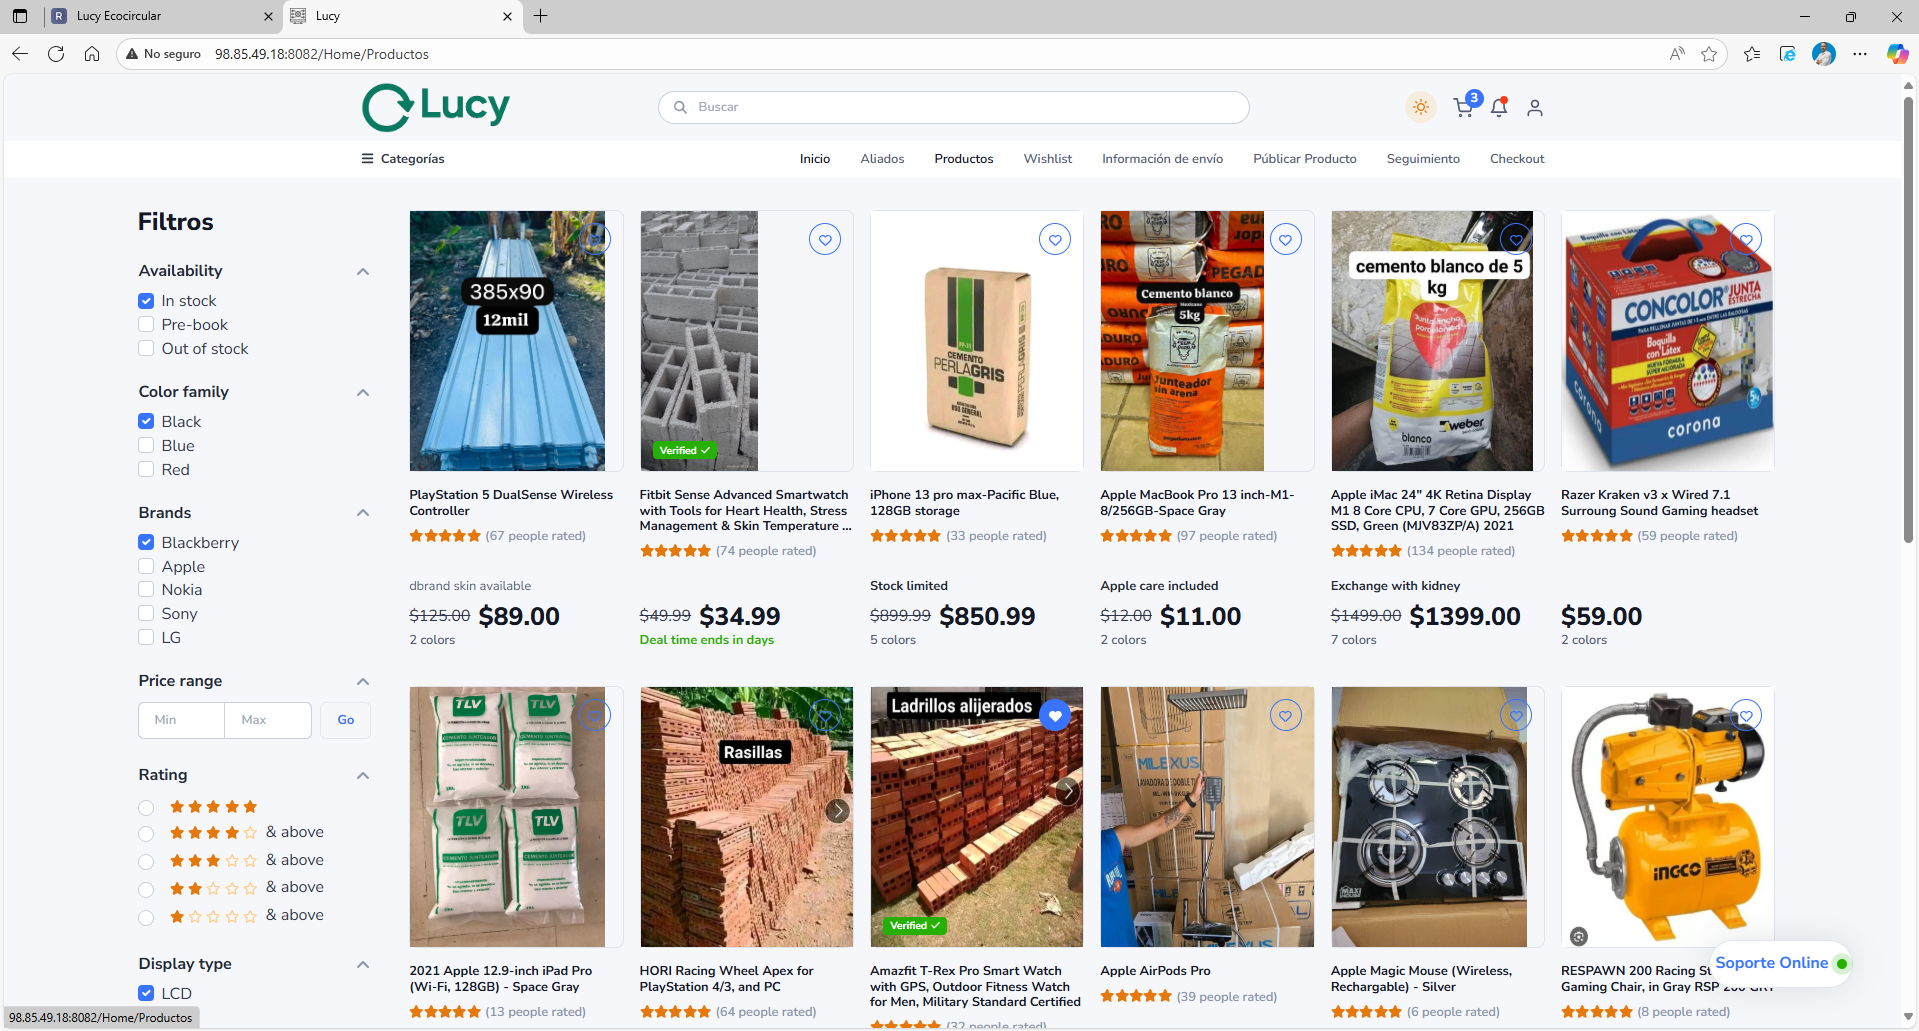Click the Min price input field
The height and width of the screenshot is (1031, 1919).
click(181, 720)
